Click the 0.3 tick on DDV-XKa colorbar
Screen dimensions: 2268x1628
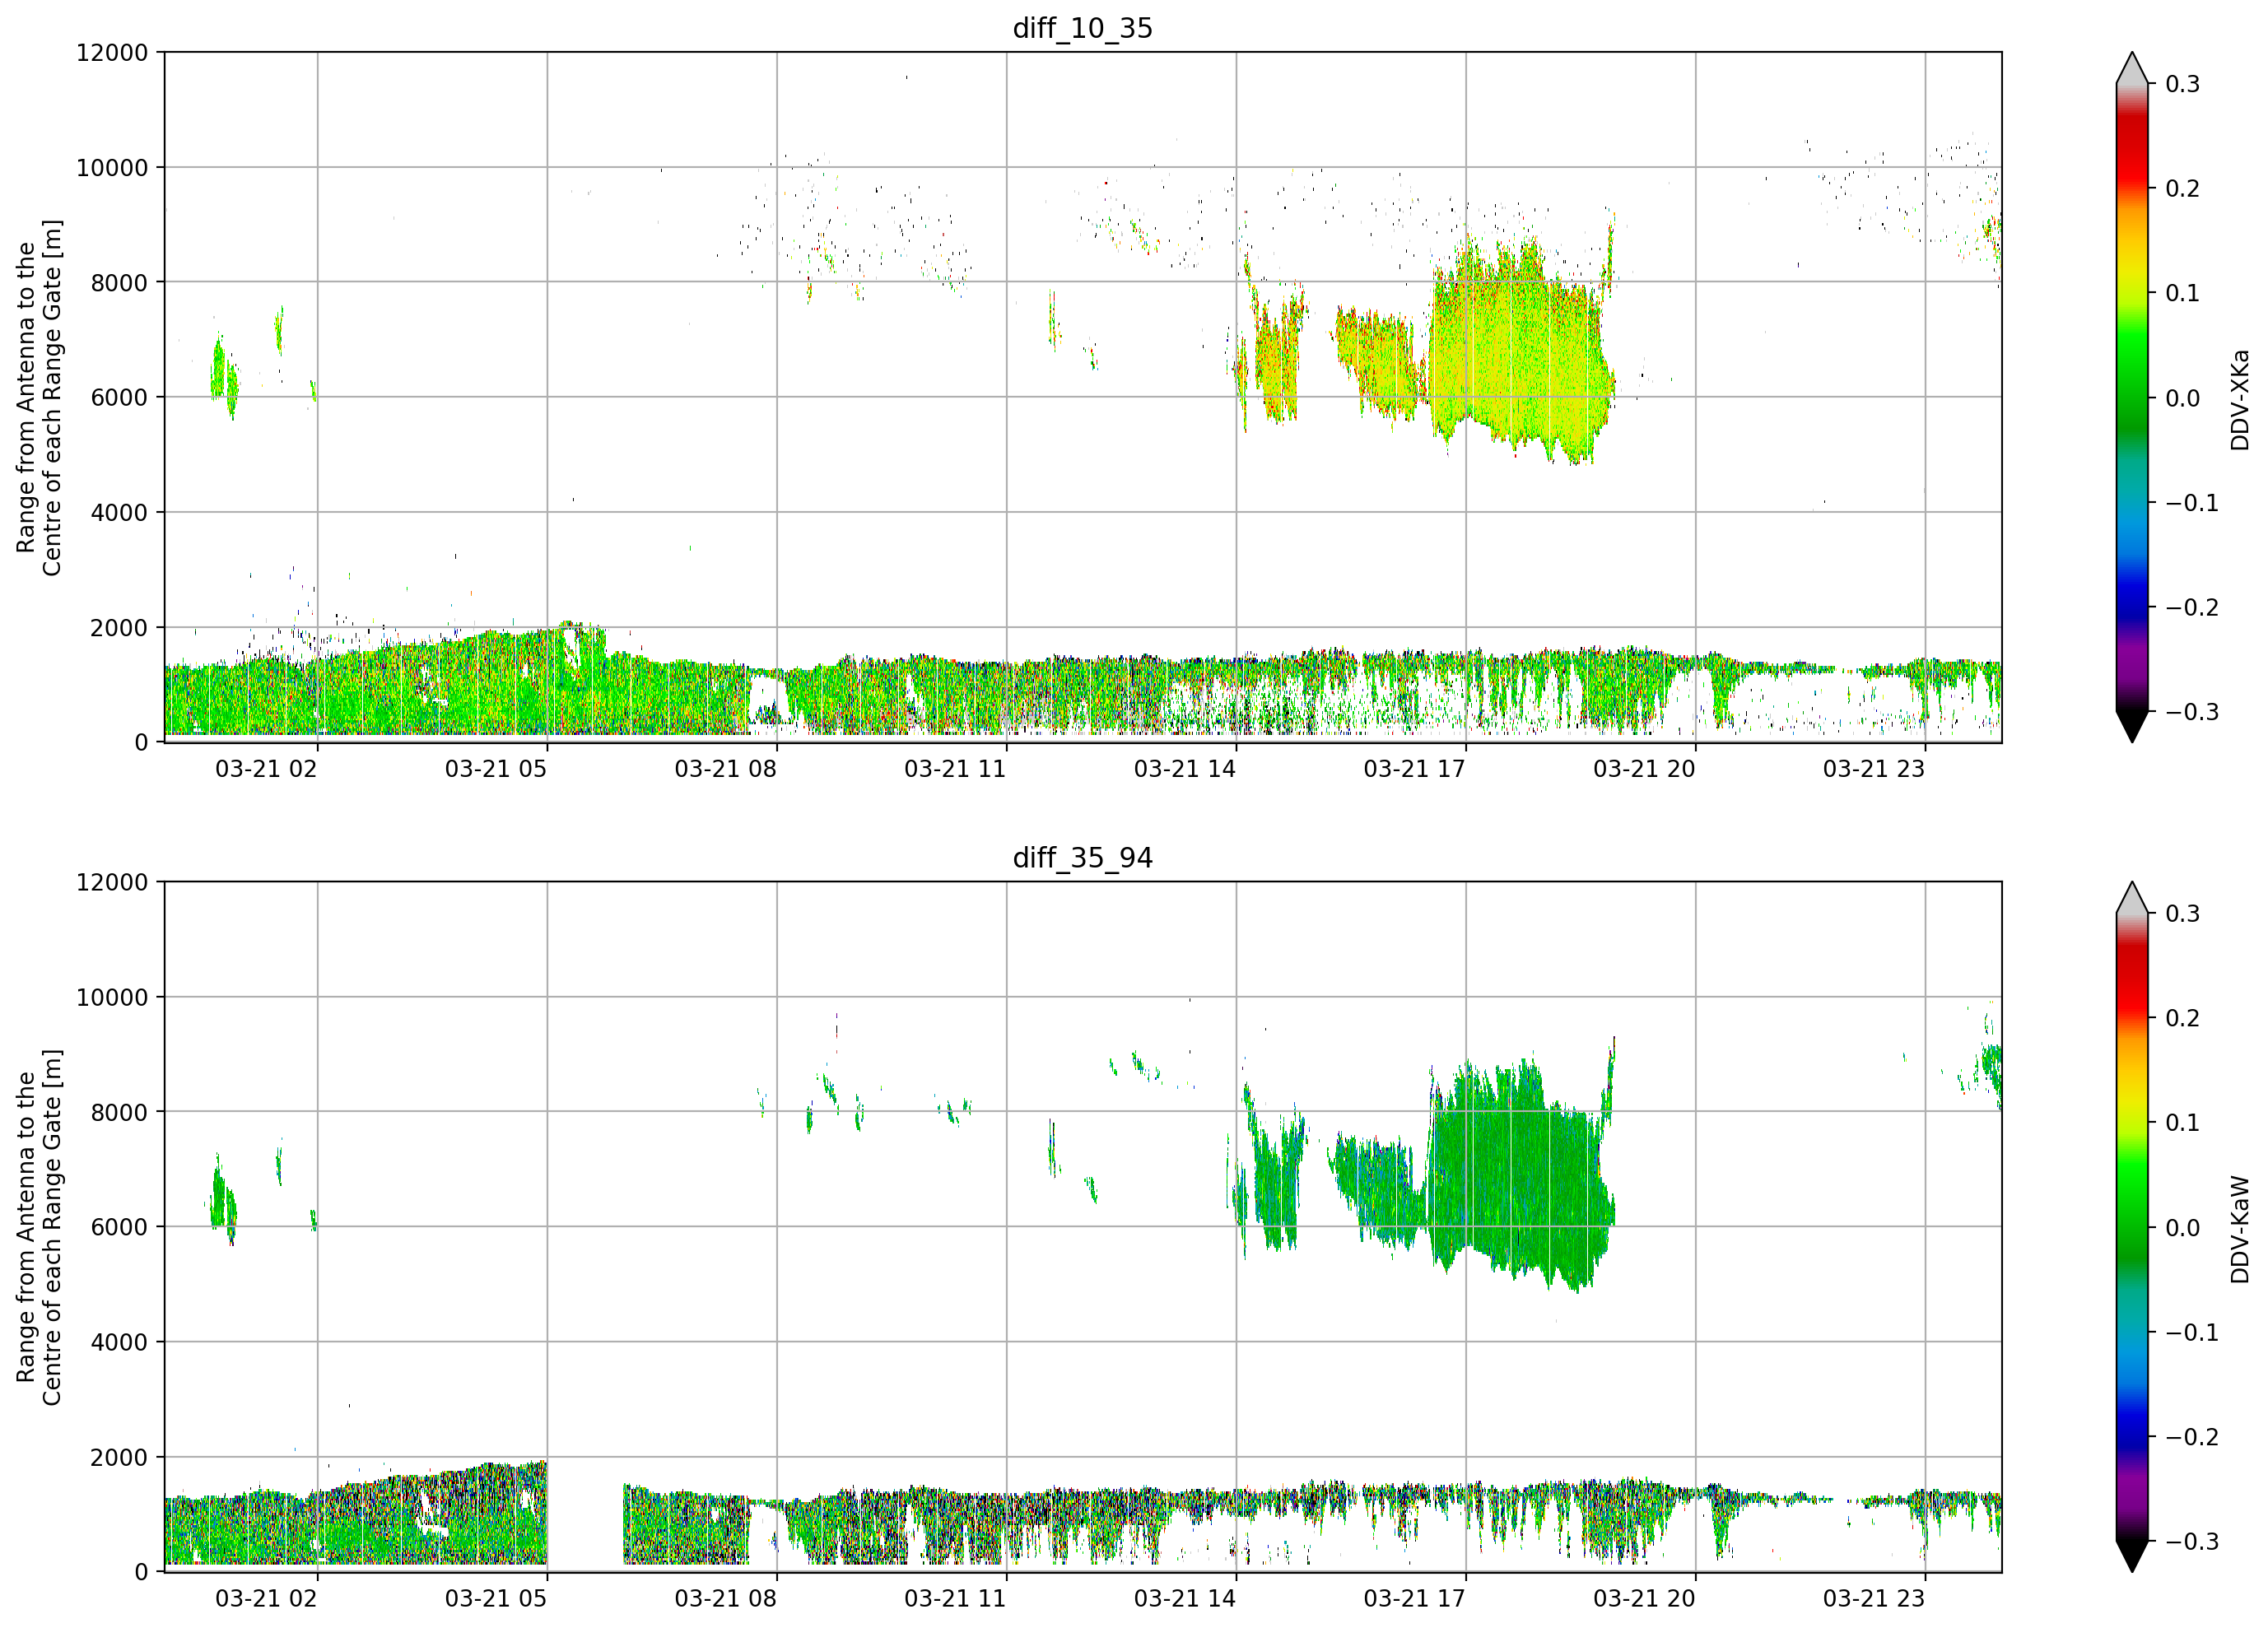2182,84
